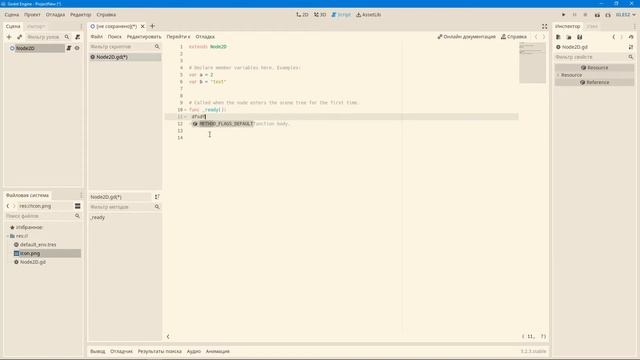The width and height of the screenshot is (640, 360).
Task: Switch to 2D workspace
Action: tap(302, 15)
